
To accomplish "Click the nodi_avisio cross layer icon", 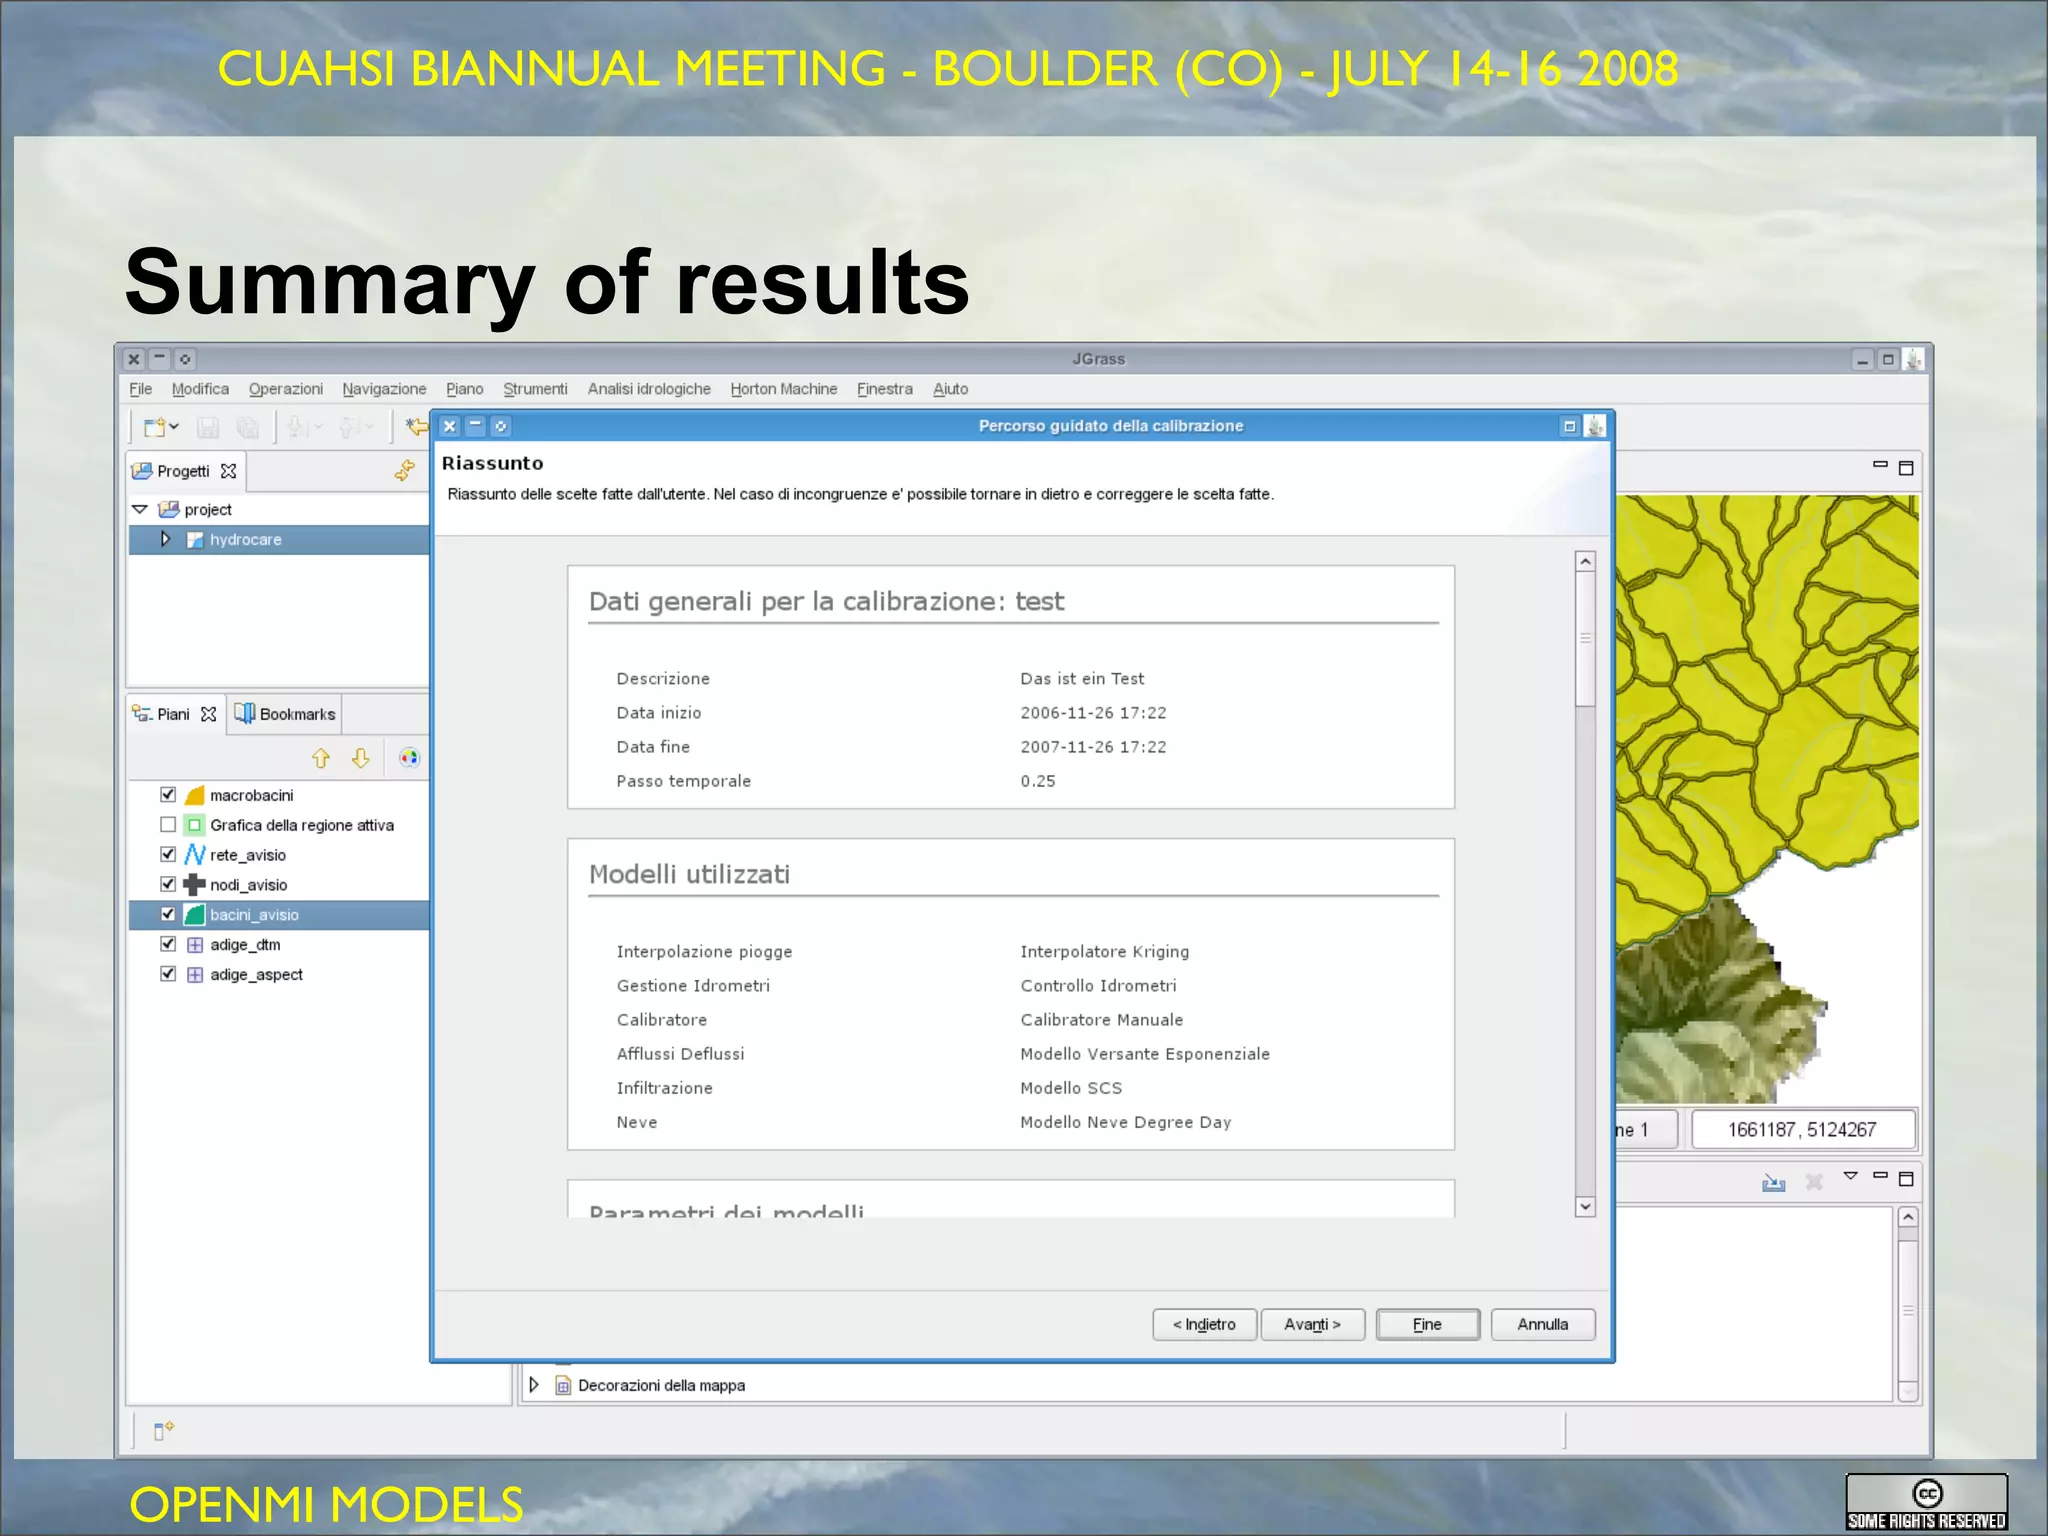I will [x=195, y=885].
